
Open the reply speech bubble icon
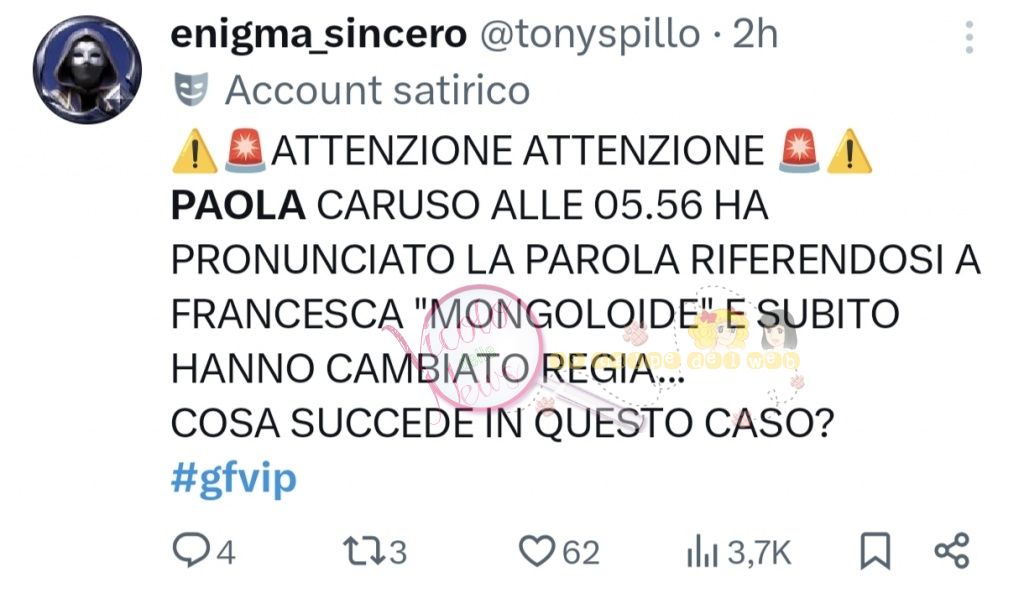[190, 550]
